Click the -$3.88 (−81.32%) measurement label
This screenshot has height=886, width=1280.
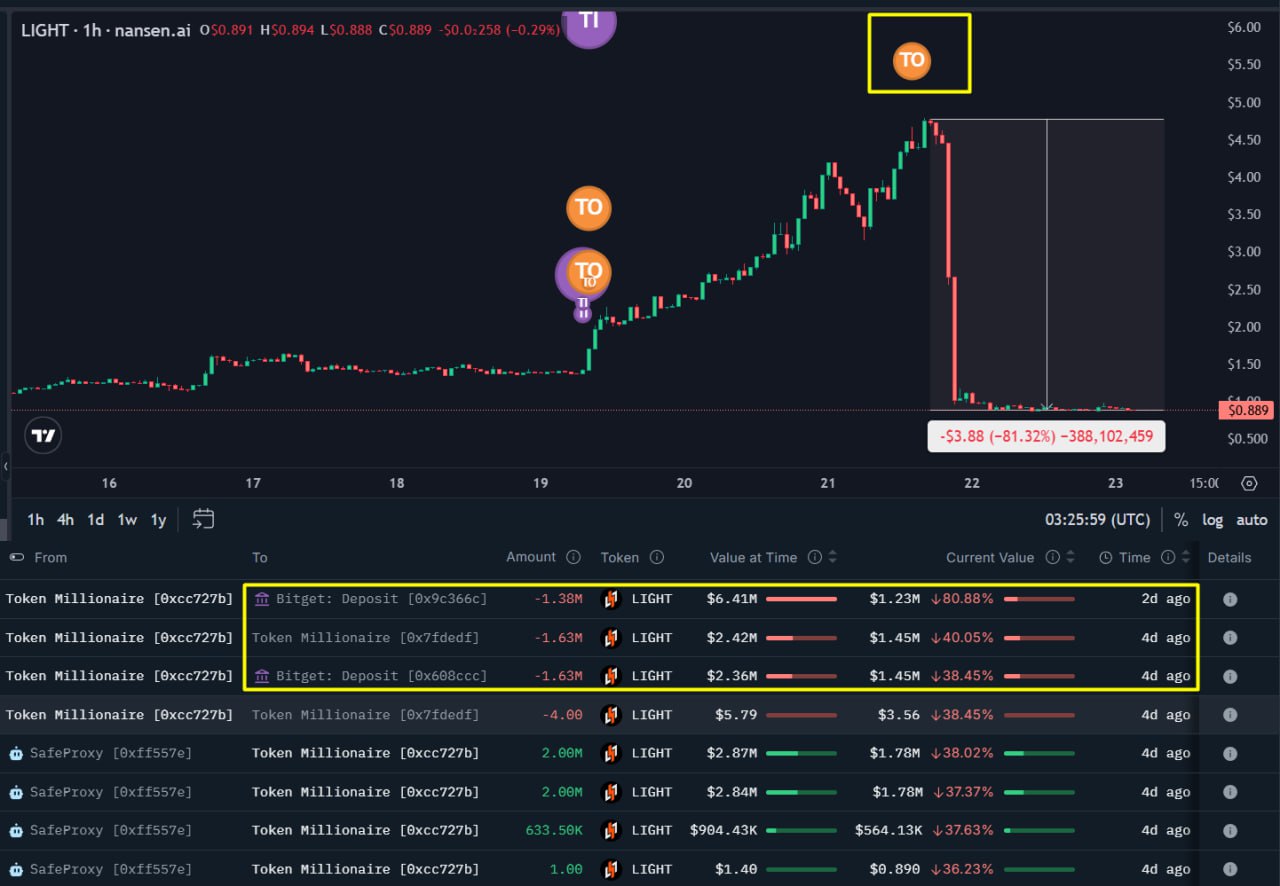coord(1046,436)
